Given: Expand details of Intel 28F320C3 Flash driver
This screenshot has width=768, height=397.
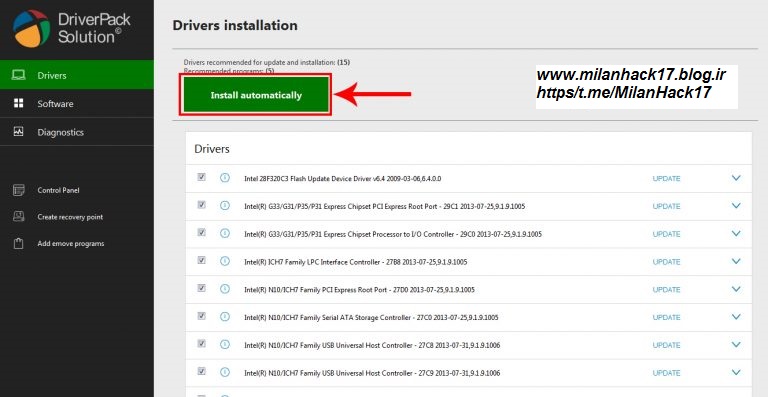Looking at the screenshot, I should [x=736, y=178].
